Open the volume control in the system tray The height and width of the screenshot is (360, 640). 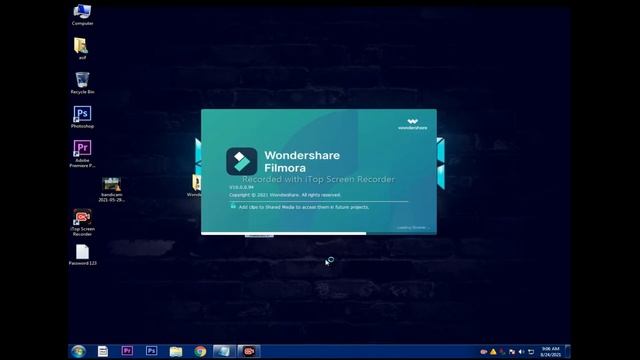[x=521, y=351]
